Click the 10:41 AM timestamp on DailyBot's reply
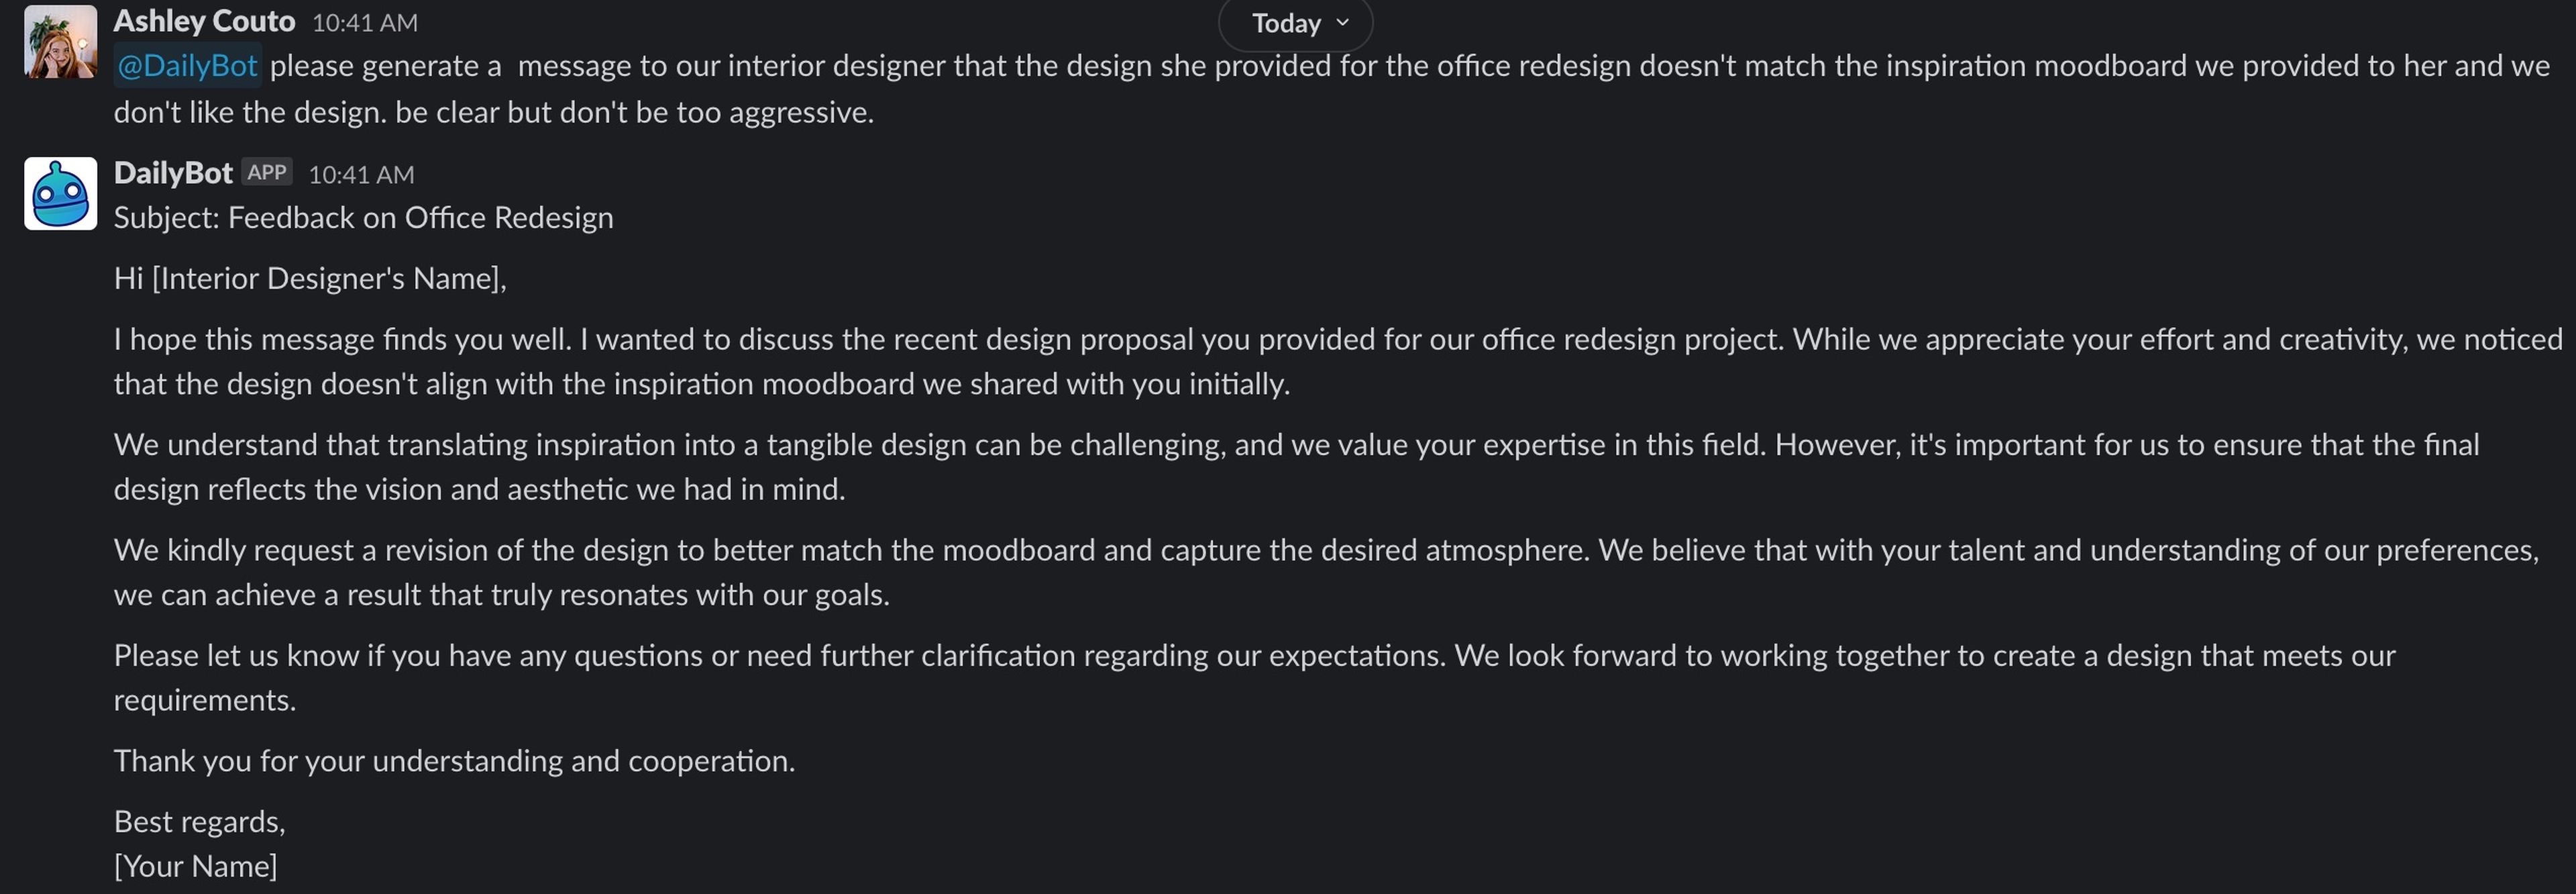This screenshot has width=2576, height=894. 361,175
